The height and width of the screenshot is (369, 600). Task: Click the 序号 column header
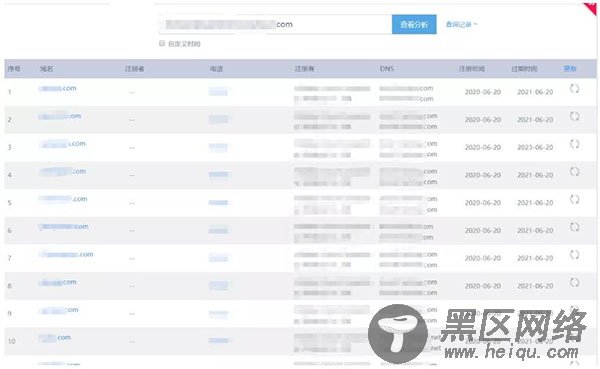(14, 69)
